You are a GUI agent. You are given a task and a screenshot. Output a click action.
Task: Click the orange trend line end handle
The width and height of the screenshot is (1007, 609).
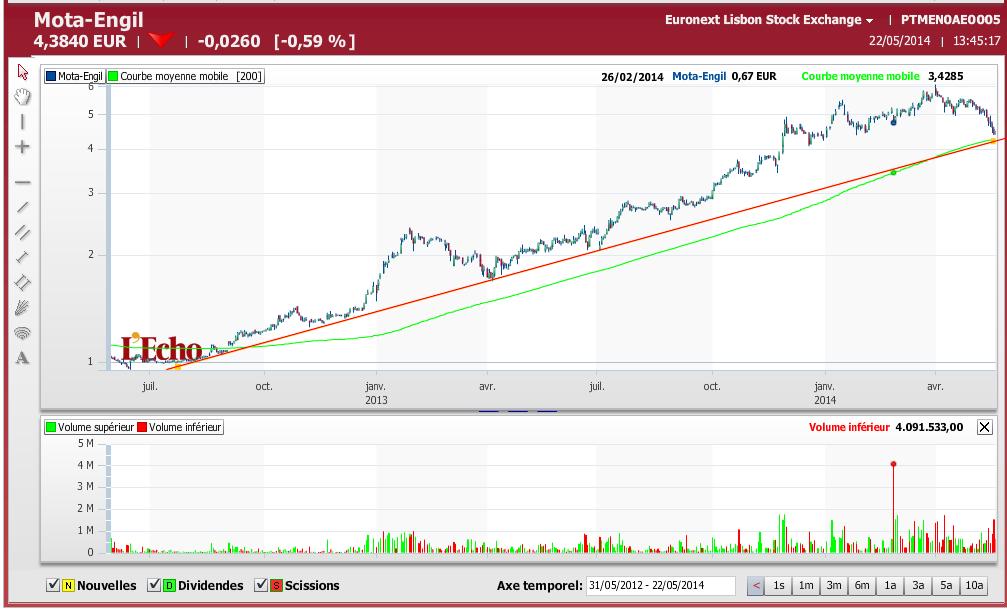click(x=993, y=141)
